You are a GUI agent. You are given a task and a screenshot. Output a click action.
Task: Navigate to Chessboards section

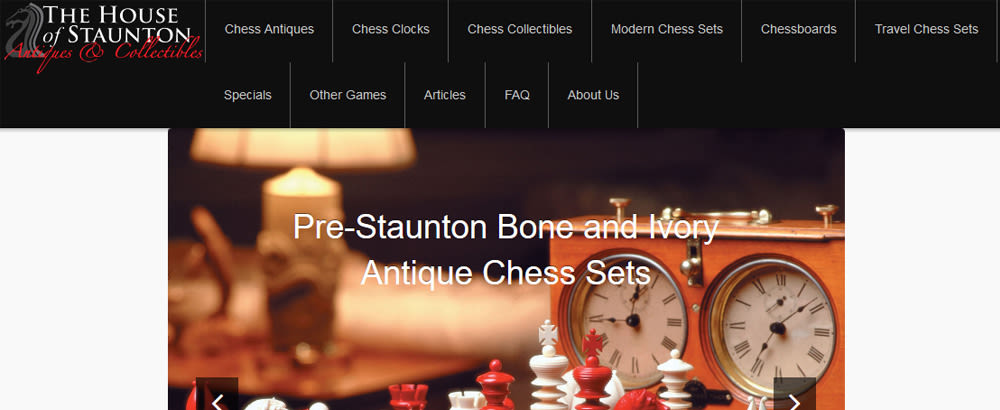click(798, 29)
